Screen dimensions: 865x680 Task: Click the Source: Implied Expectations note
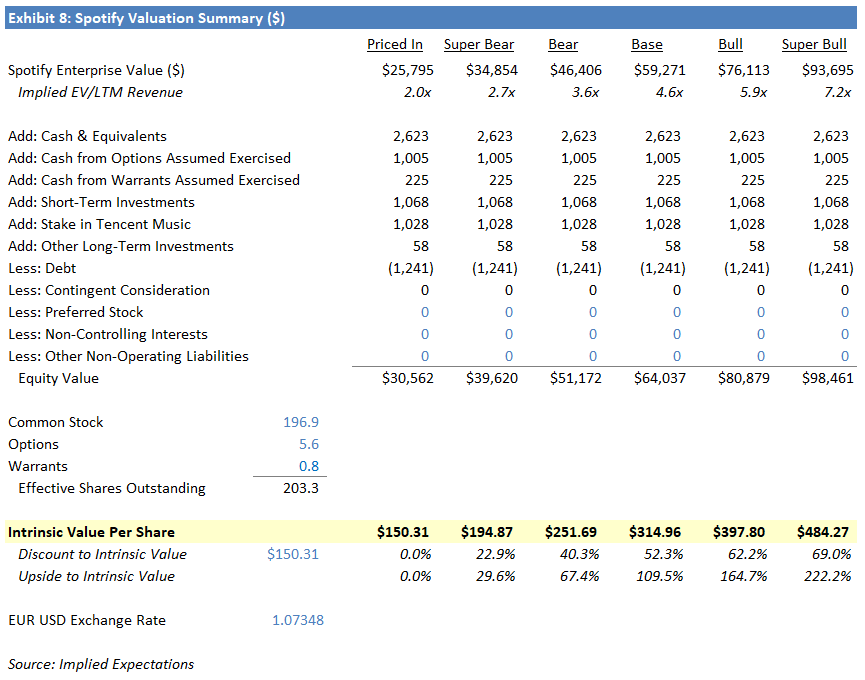tap(101, 665)
